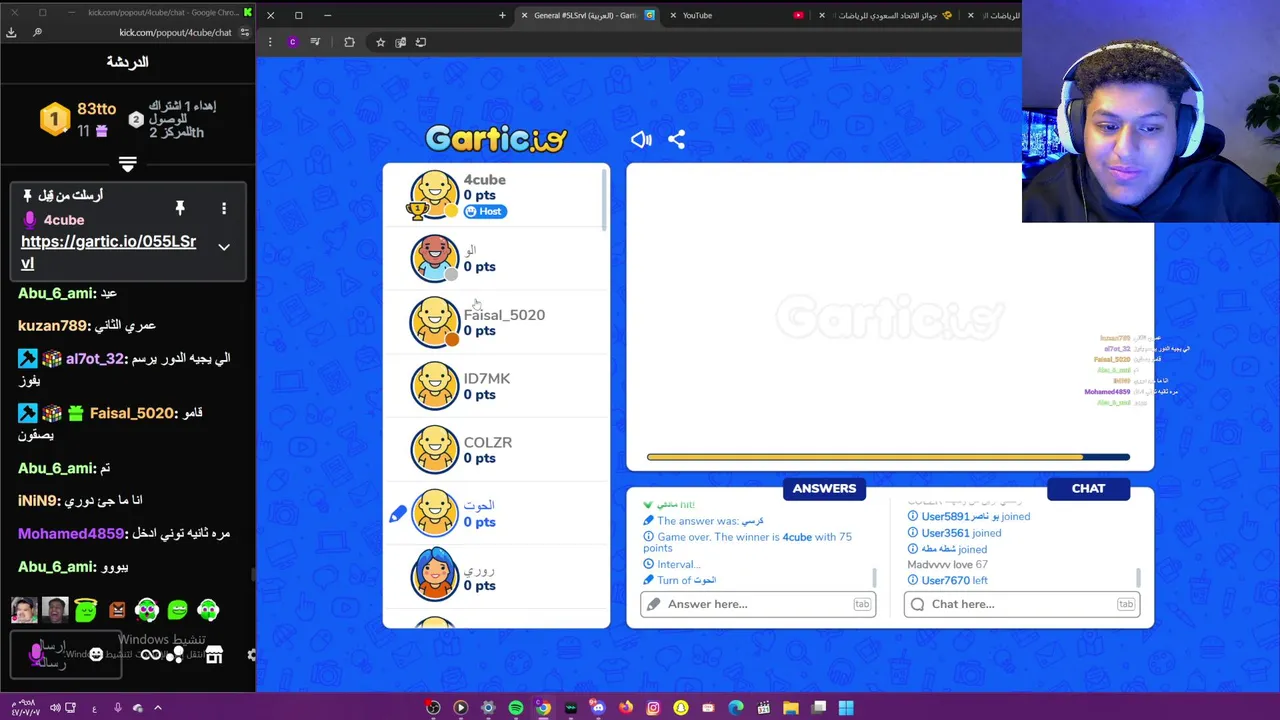Open Discord from the taskbar
The height and width of the screenshot is (720, 1280).
click(598, 708)
